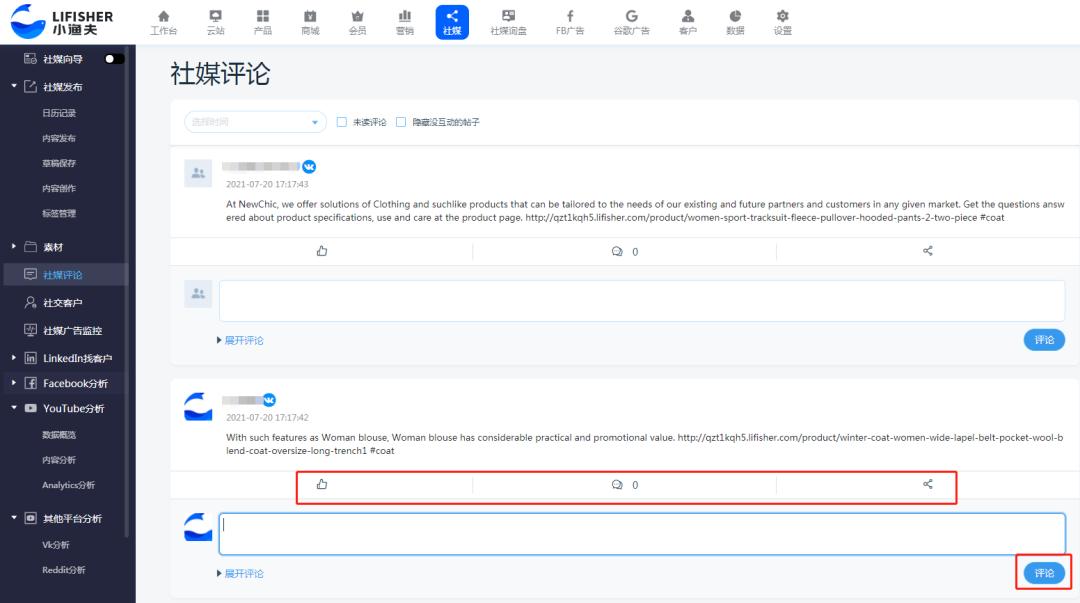Collapse the YouTube分析 sidebar group
The width and height of the screenshot is (1080, 603).
click(x=14, y=408)
